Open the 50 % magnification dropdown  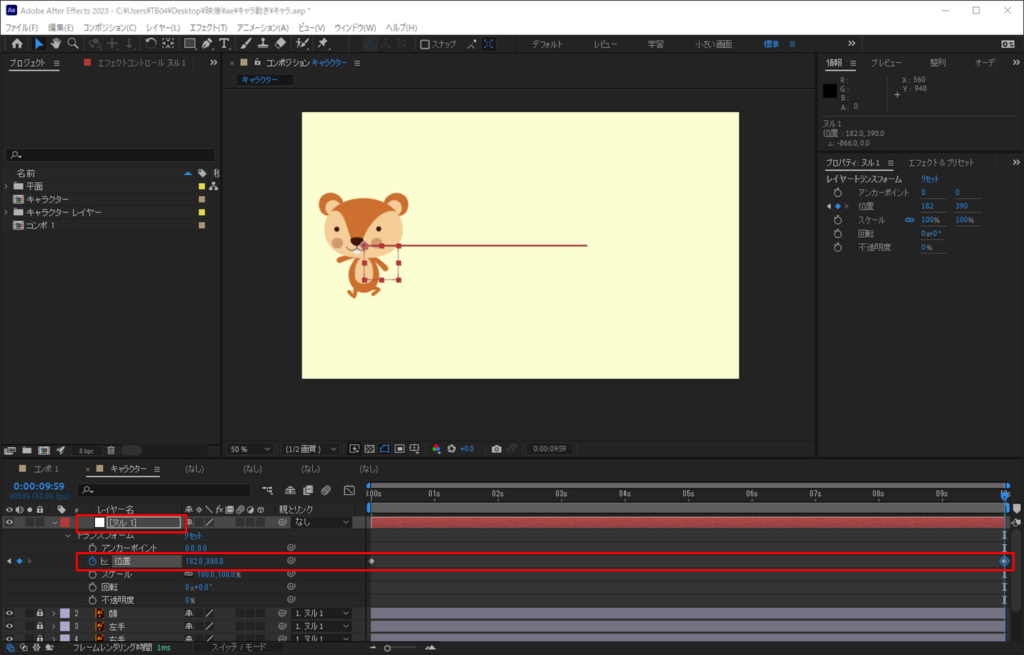250,449
